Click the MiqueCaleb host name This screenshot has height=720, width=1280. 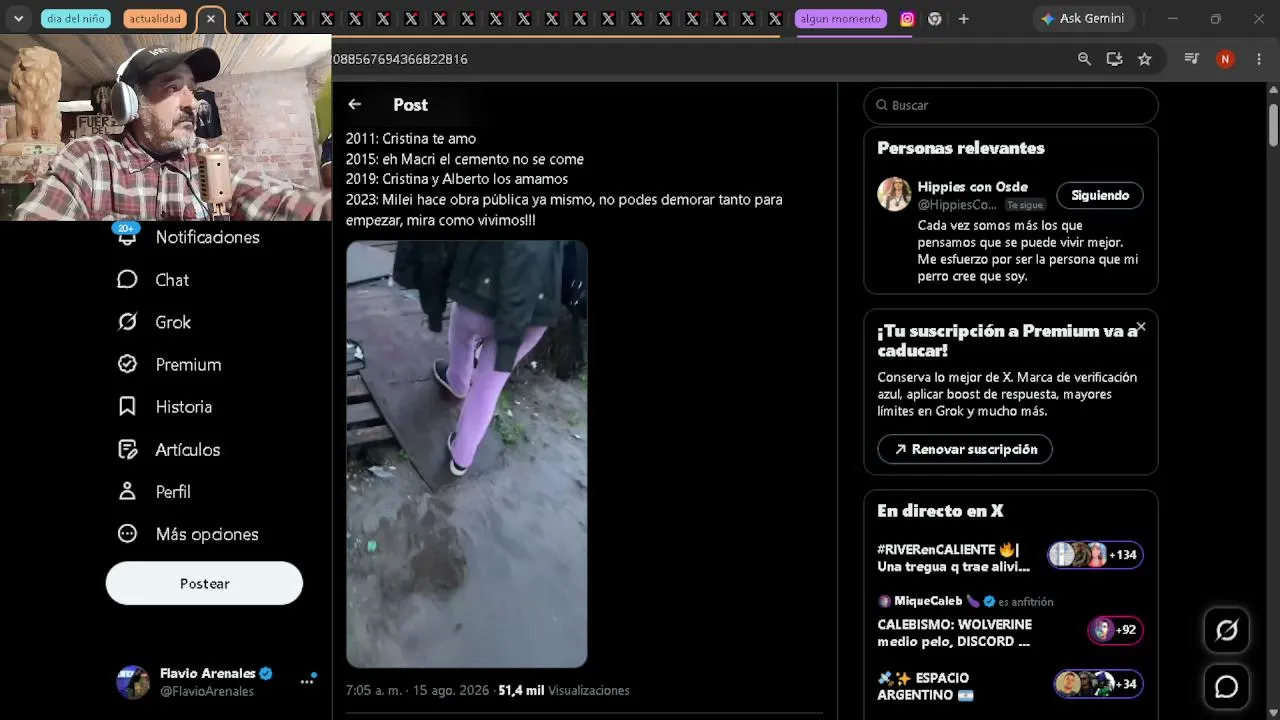tap(928, 601)
